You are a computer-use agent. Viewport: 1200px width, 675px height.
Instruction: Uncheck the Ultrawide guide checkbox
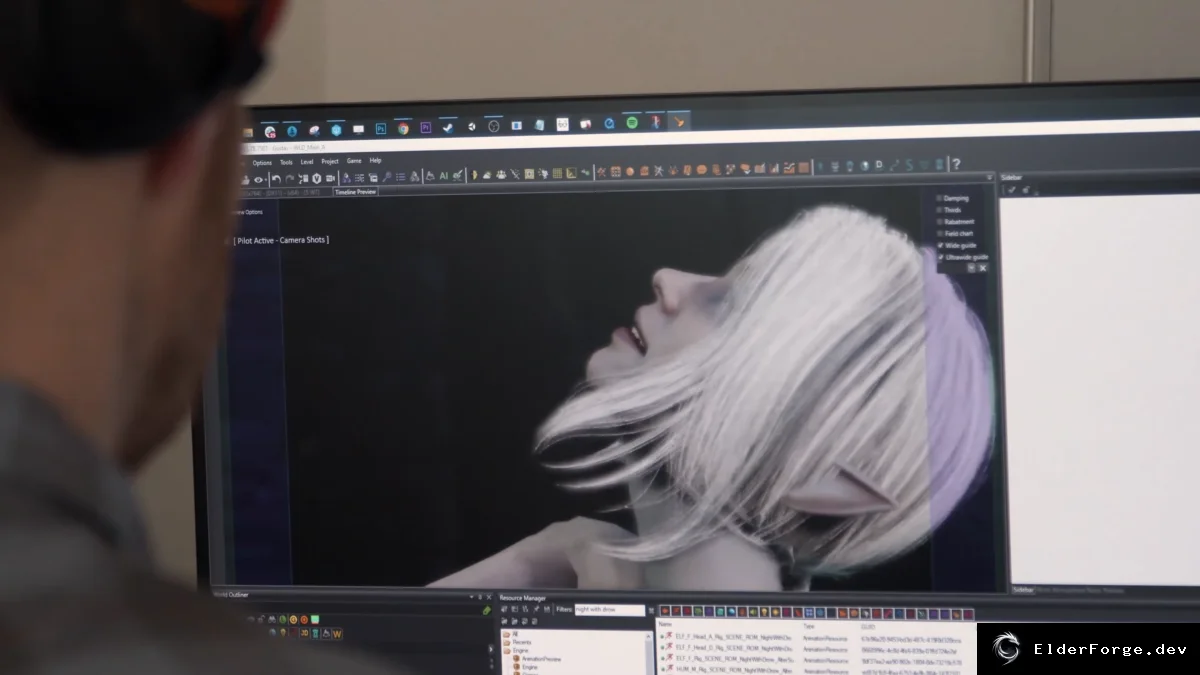coord(939,257)
